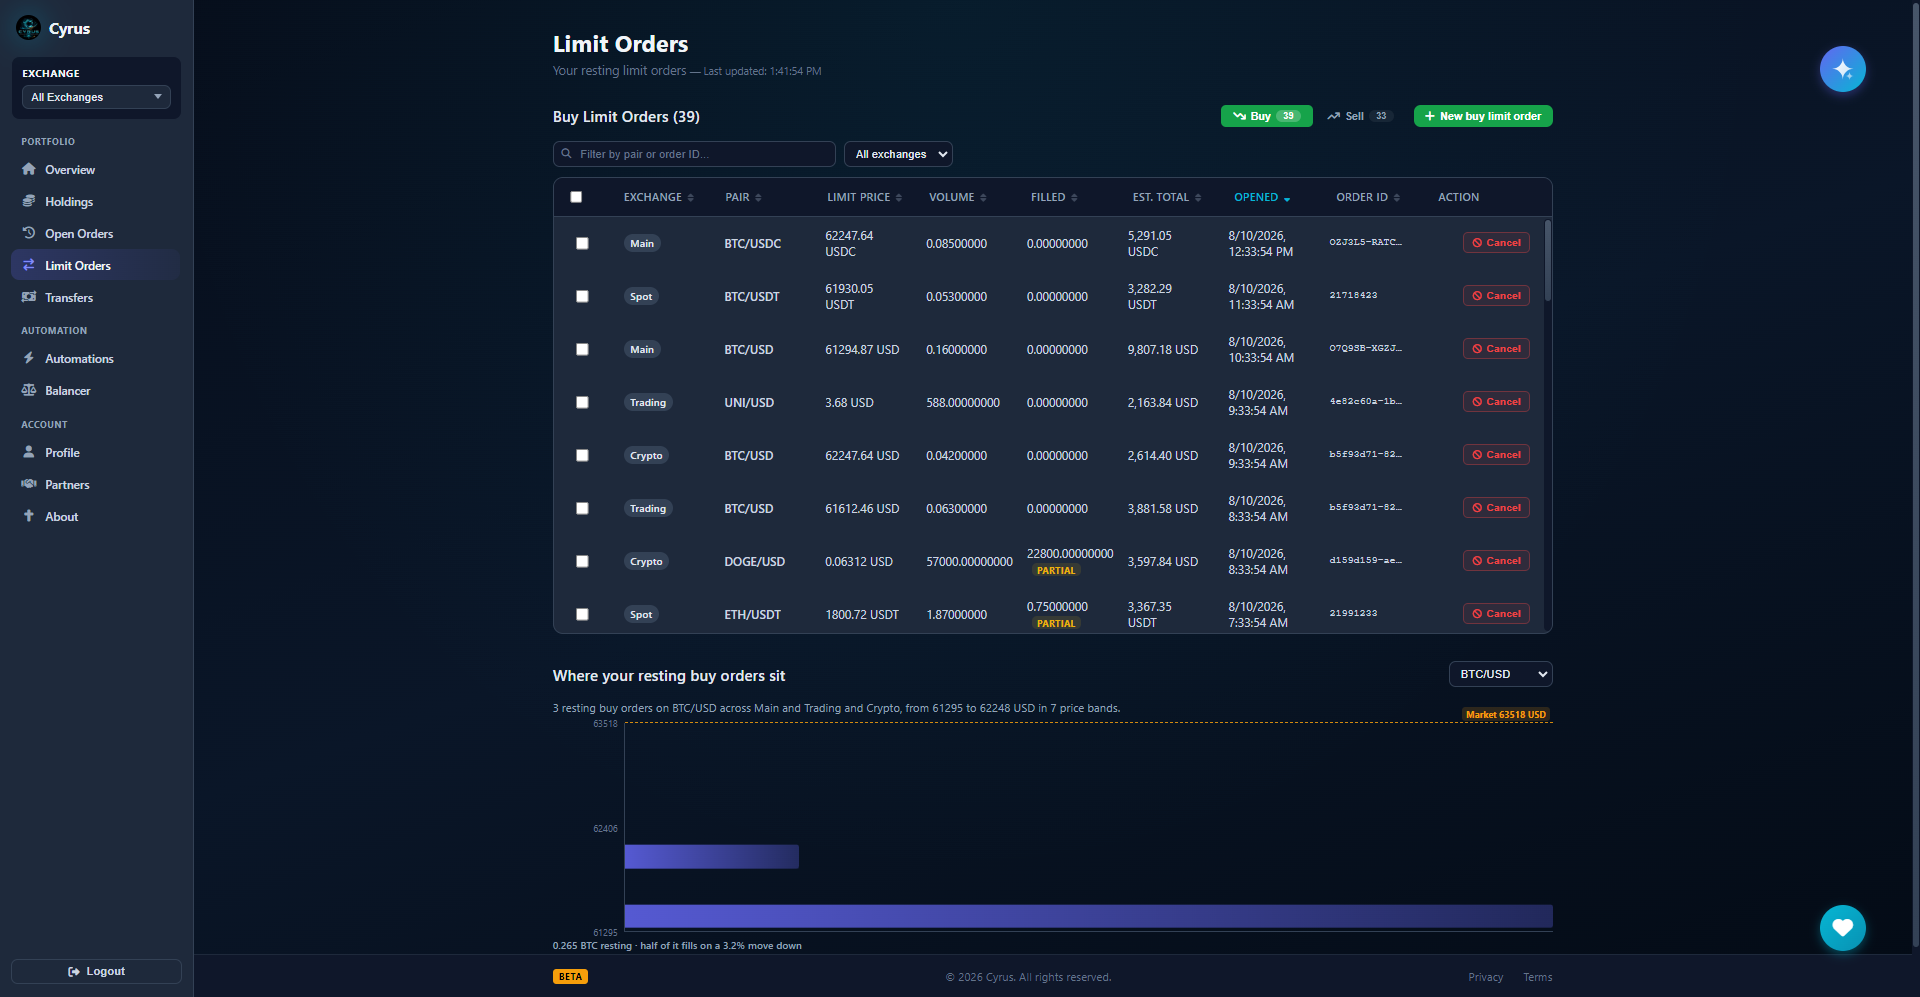Cancel the BTC/USDC order
Image resolution: width=1920 pixels, height=997 pixels.
[1496, 243]
